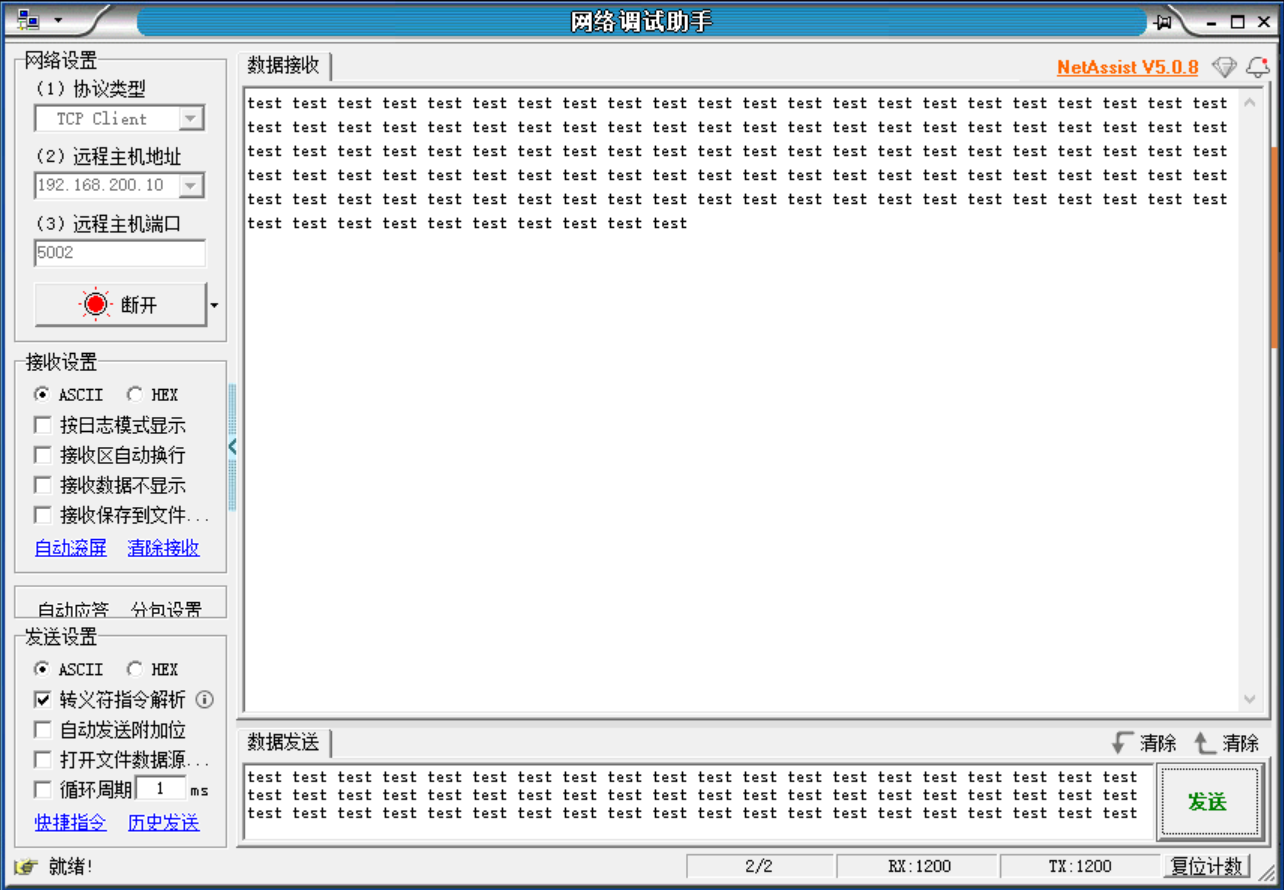
Task: Click 清除 label beside the up arrow
Action: point(1241,743)
